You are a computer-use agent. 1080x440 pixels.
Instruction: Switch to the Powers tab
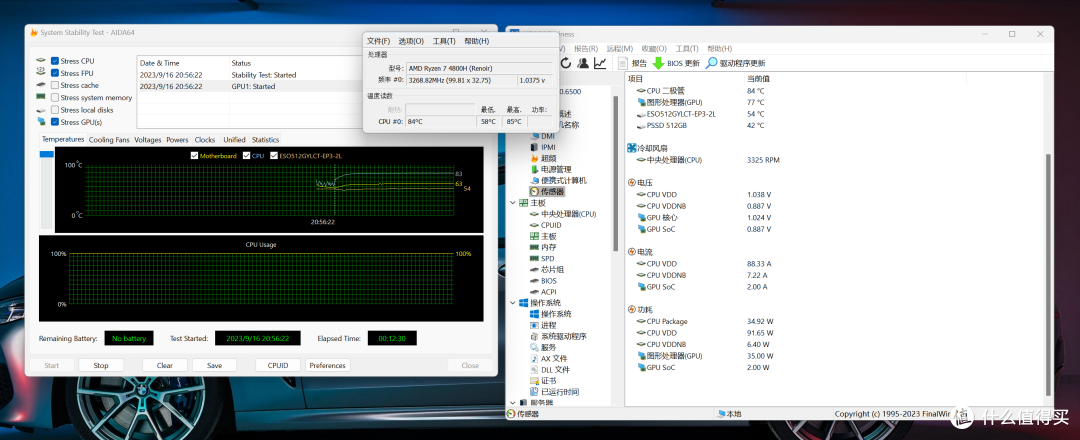[177, 140]
